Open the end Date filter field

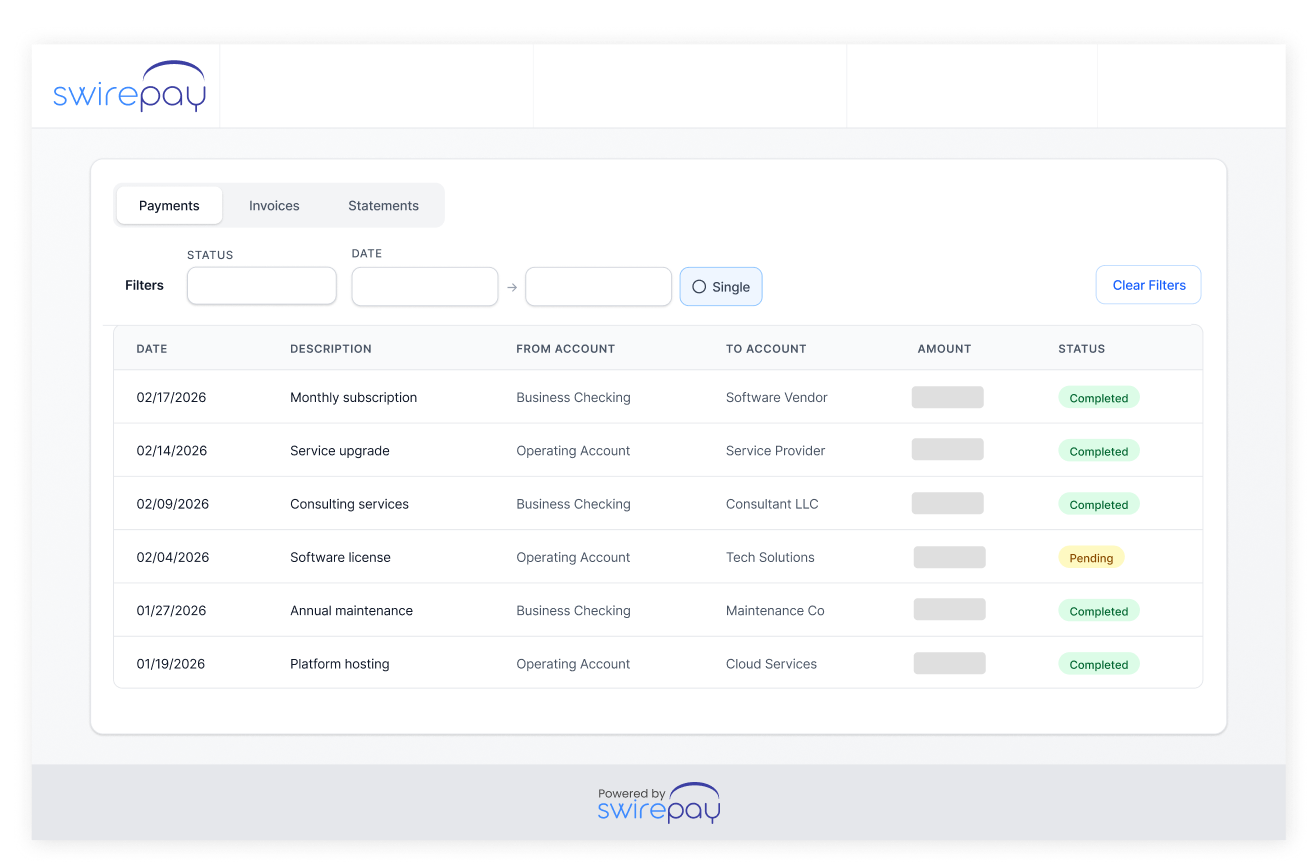coord(598,287)
